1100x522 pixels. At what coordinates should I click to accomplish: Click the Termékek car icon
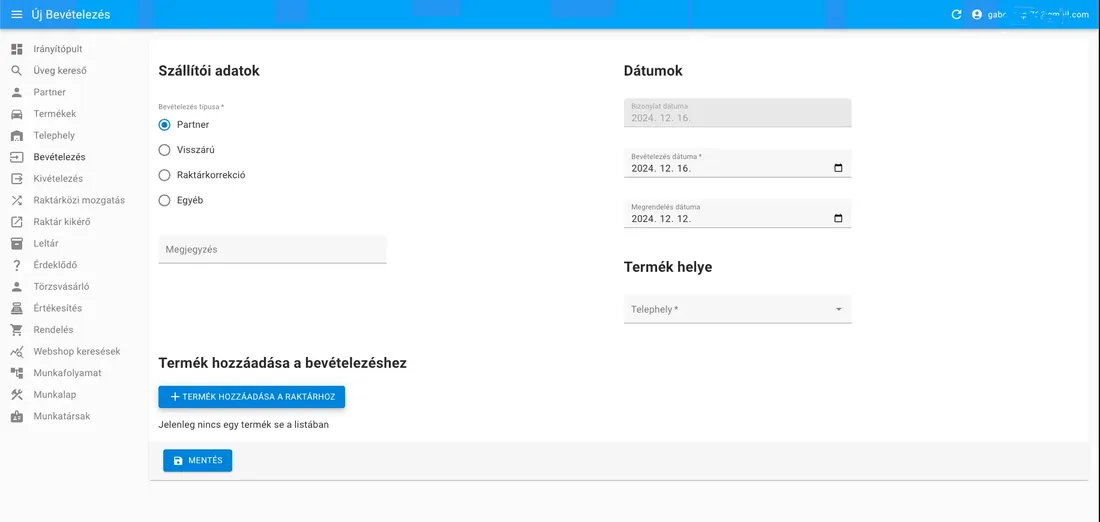point(17,114)
